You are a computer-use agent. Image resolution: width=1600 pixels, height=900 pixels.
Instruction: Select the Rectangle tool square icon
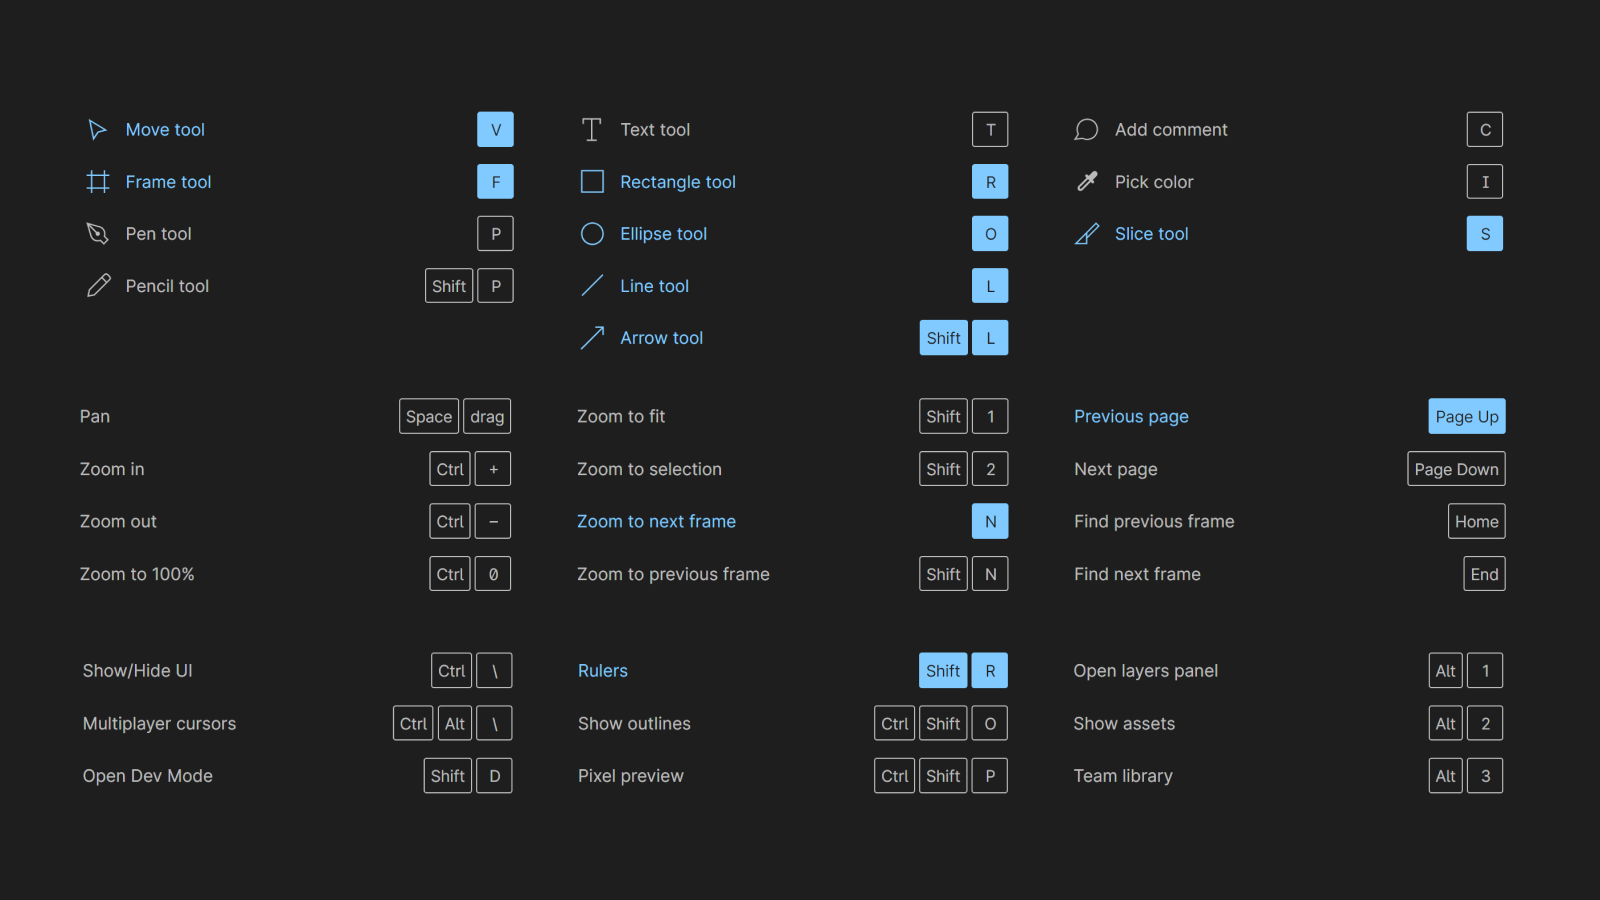click(x=592, y=182)
